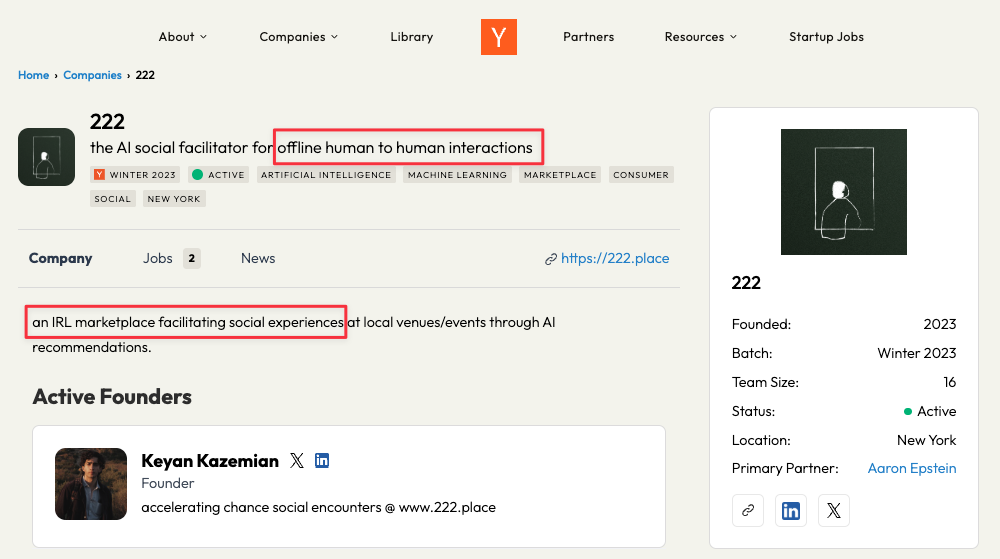The height and width of the screenshot is (559, 1000).
Task: Click the CONSUMER tag
Action: point(641,175)
